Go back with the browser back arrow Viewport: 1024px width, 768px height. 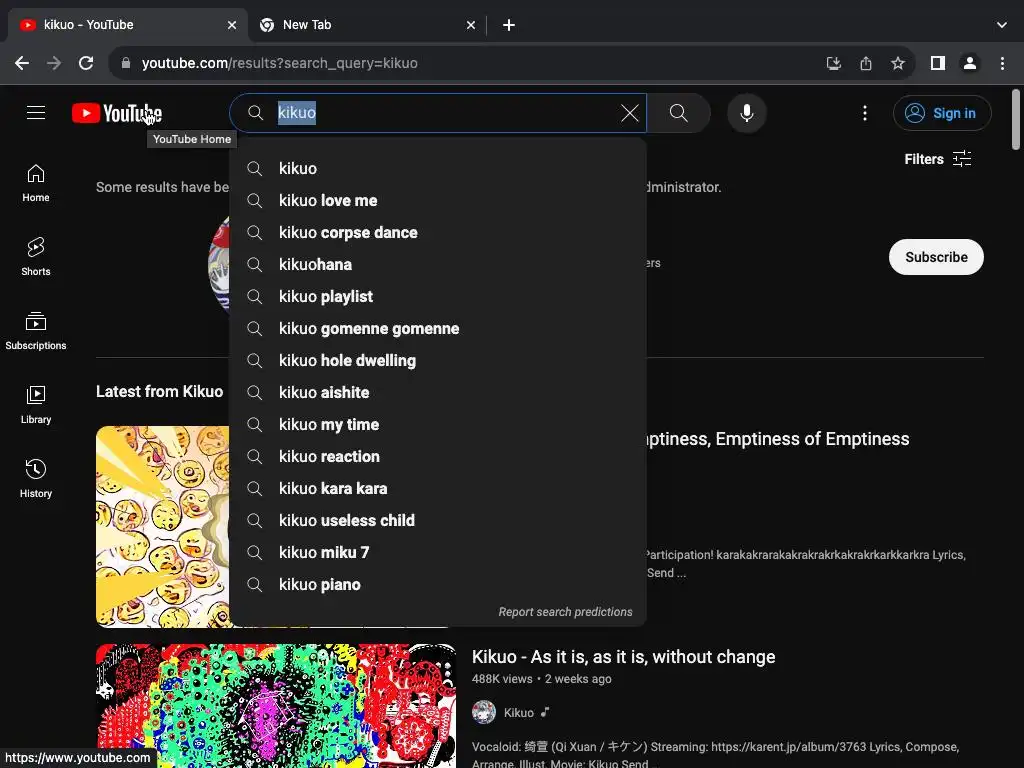(22, 63)
